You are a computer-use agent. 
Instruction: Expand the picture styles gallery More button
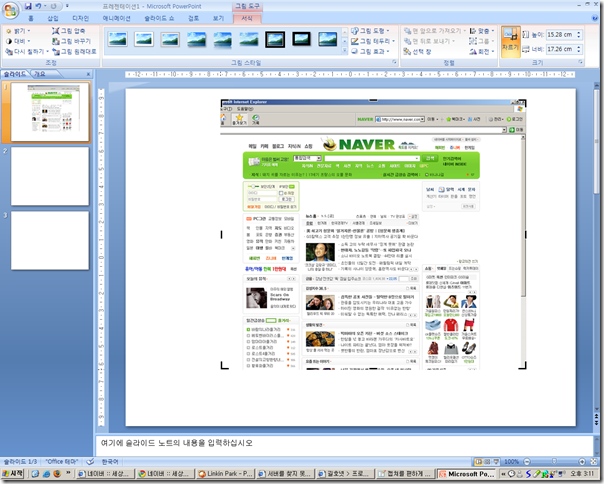pos(345,50)
